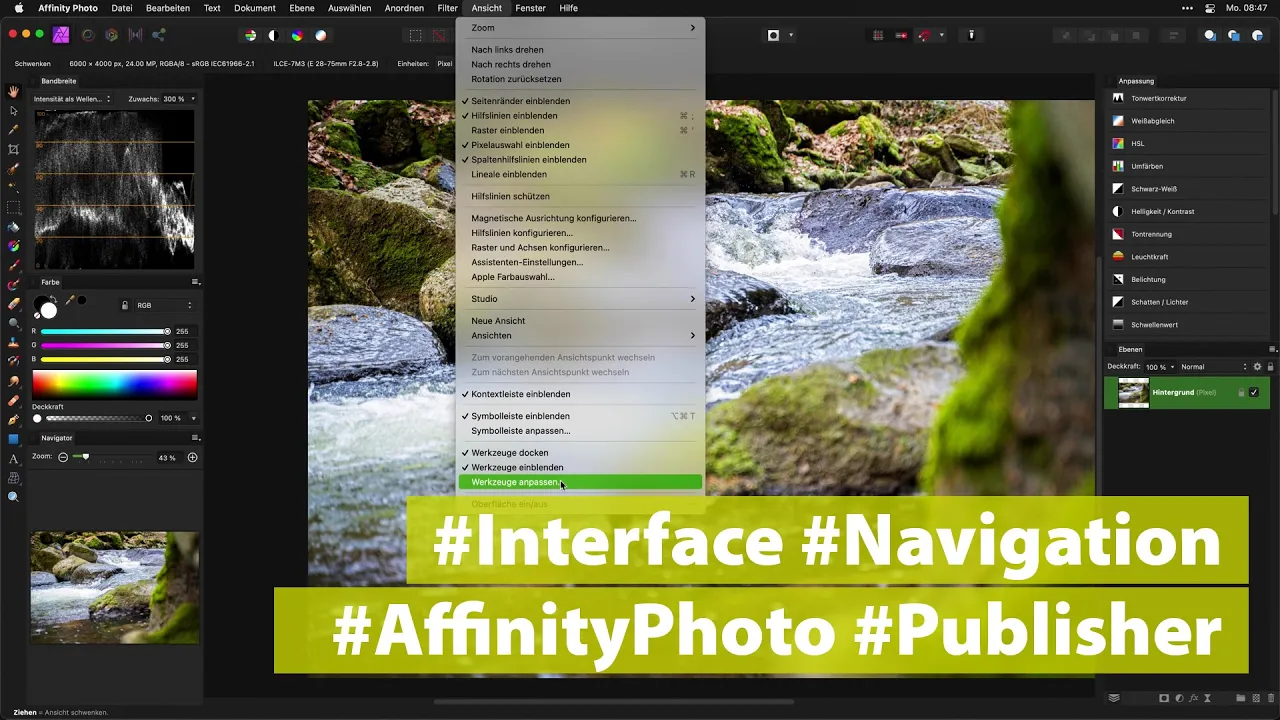Choose Neue Ansicht menu entry
The height and width of the screenshot is (720, 1280).
pyautogui.click(x=580, y=321)
